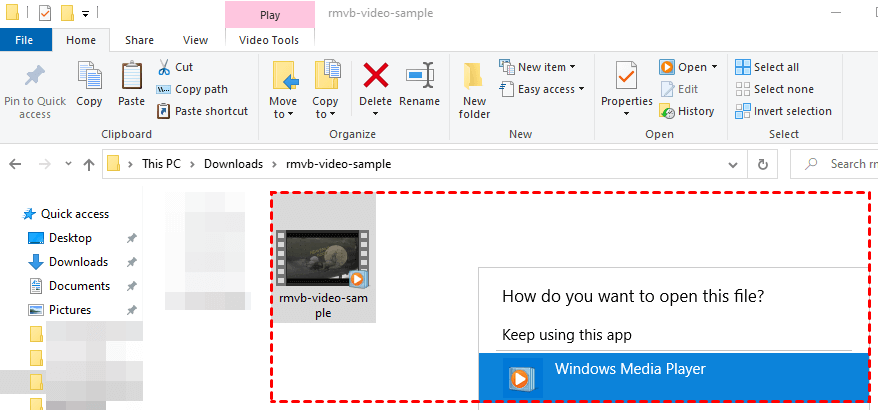Open the Easy access dropdown
The image size is (878, 410).
[x=541, y=89]
